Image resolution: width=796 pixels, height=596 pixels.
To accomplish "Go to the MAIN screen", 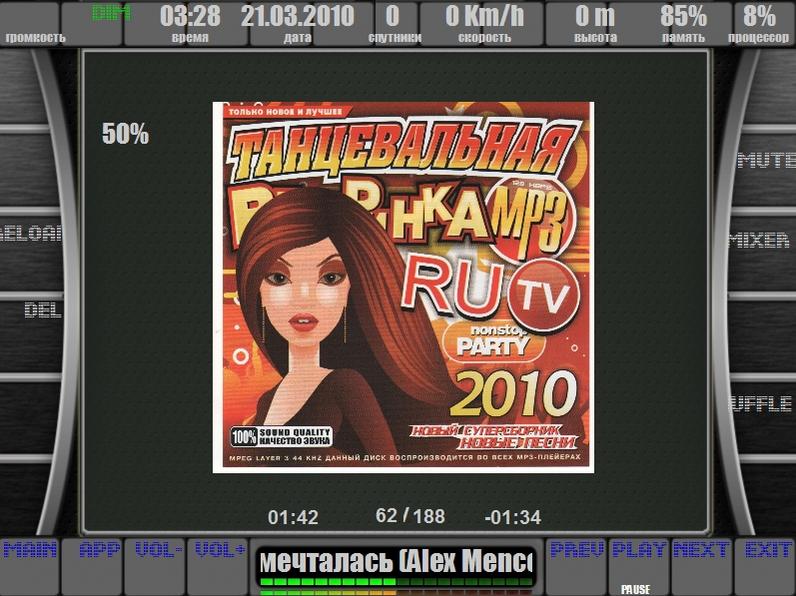I will [x=29, y=551].
